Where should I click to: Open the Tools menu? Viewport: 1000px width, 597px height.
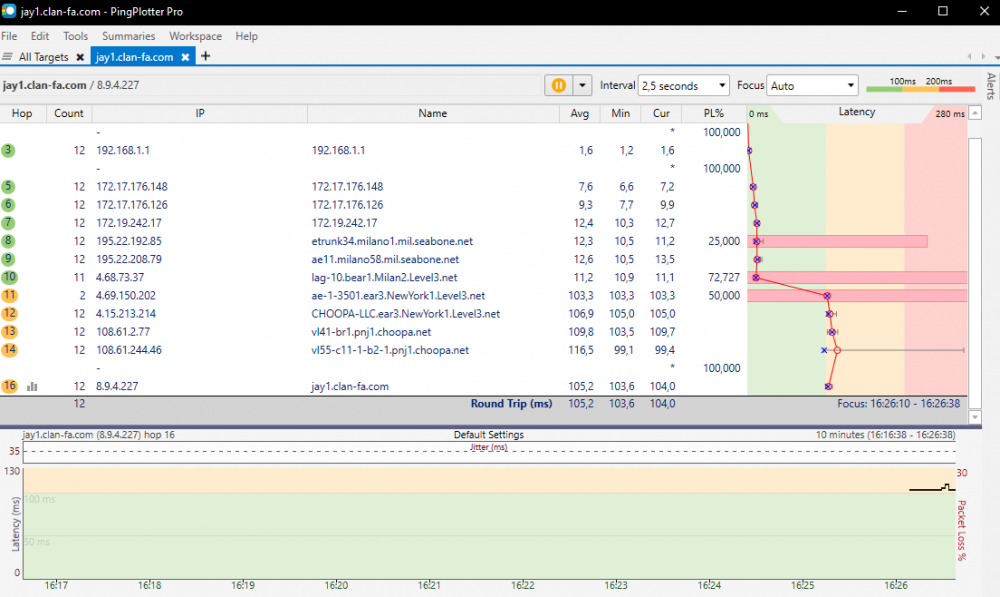click(75, 36)
